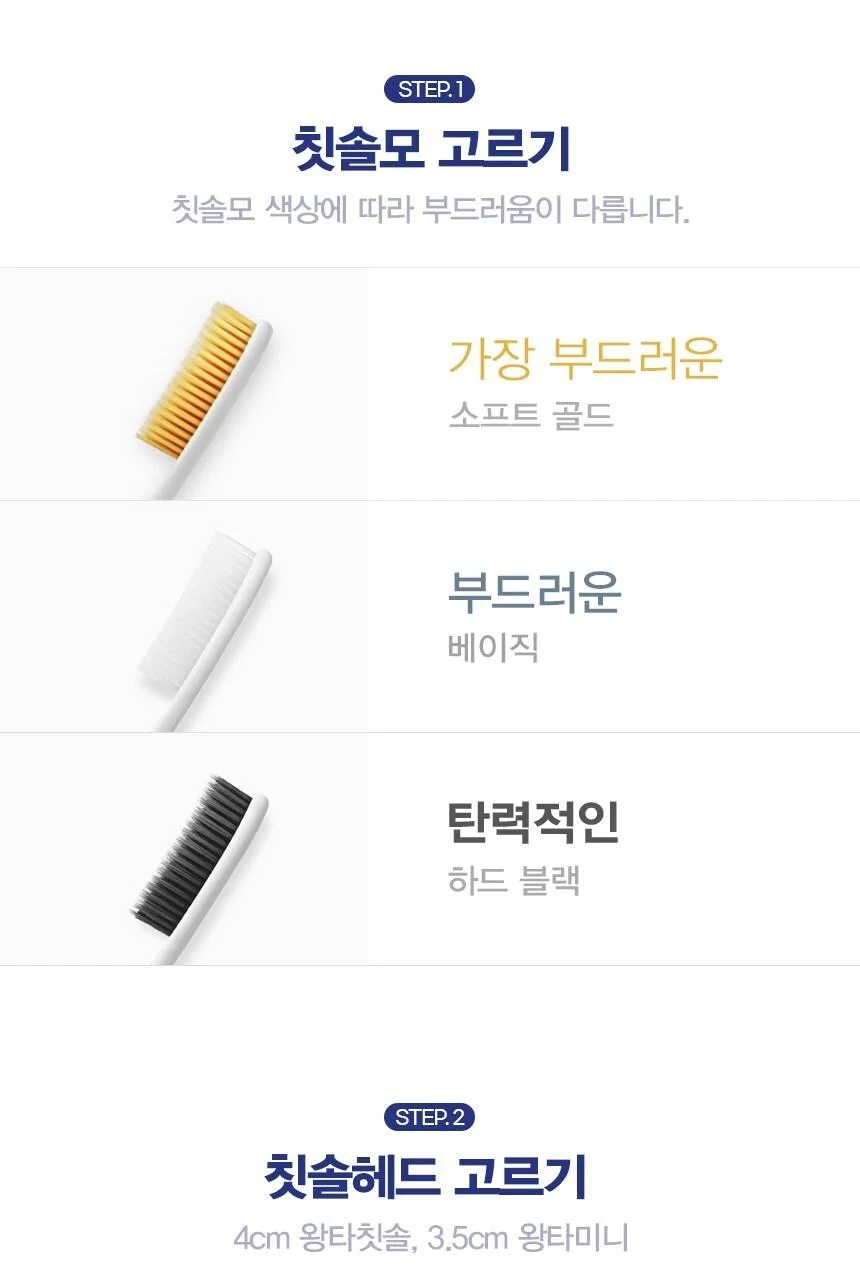Choose the 부드러운 option label
Image resolution: width=860 pixels, height=1280 pixels.
pyautogui.click(x=534, y=591)
